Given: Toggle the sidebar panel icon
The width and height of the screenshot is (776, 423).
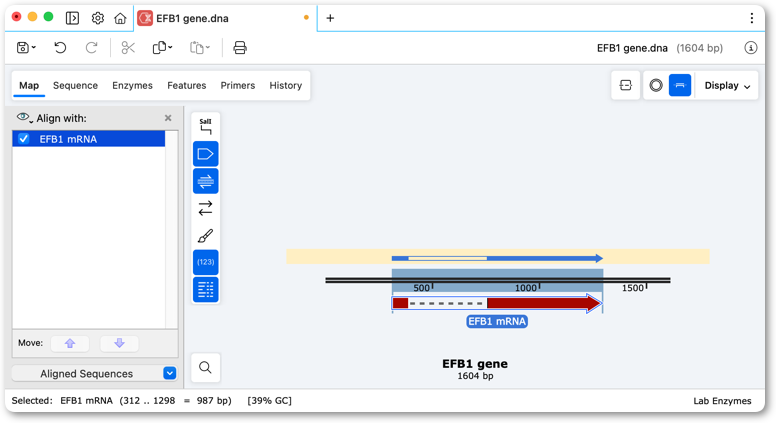Looking at the screenshot, I should [x=72, y=18].
